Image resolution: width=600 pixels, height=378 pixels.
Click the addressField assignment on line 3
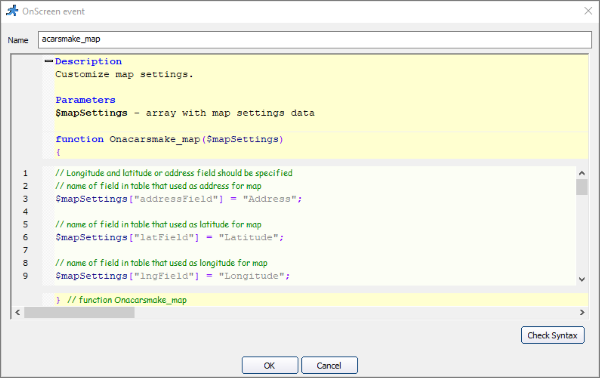[x=179, y=199]
